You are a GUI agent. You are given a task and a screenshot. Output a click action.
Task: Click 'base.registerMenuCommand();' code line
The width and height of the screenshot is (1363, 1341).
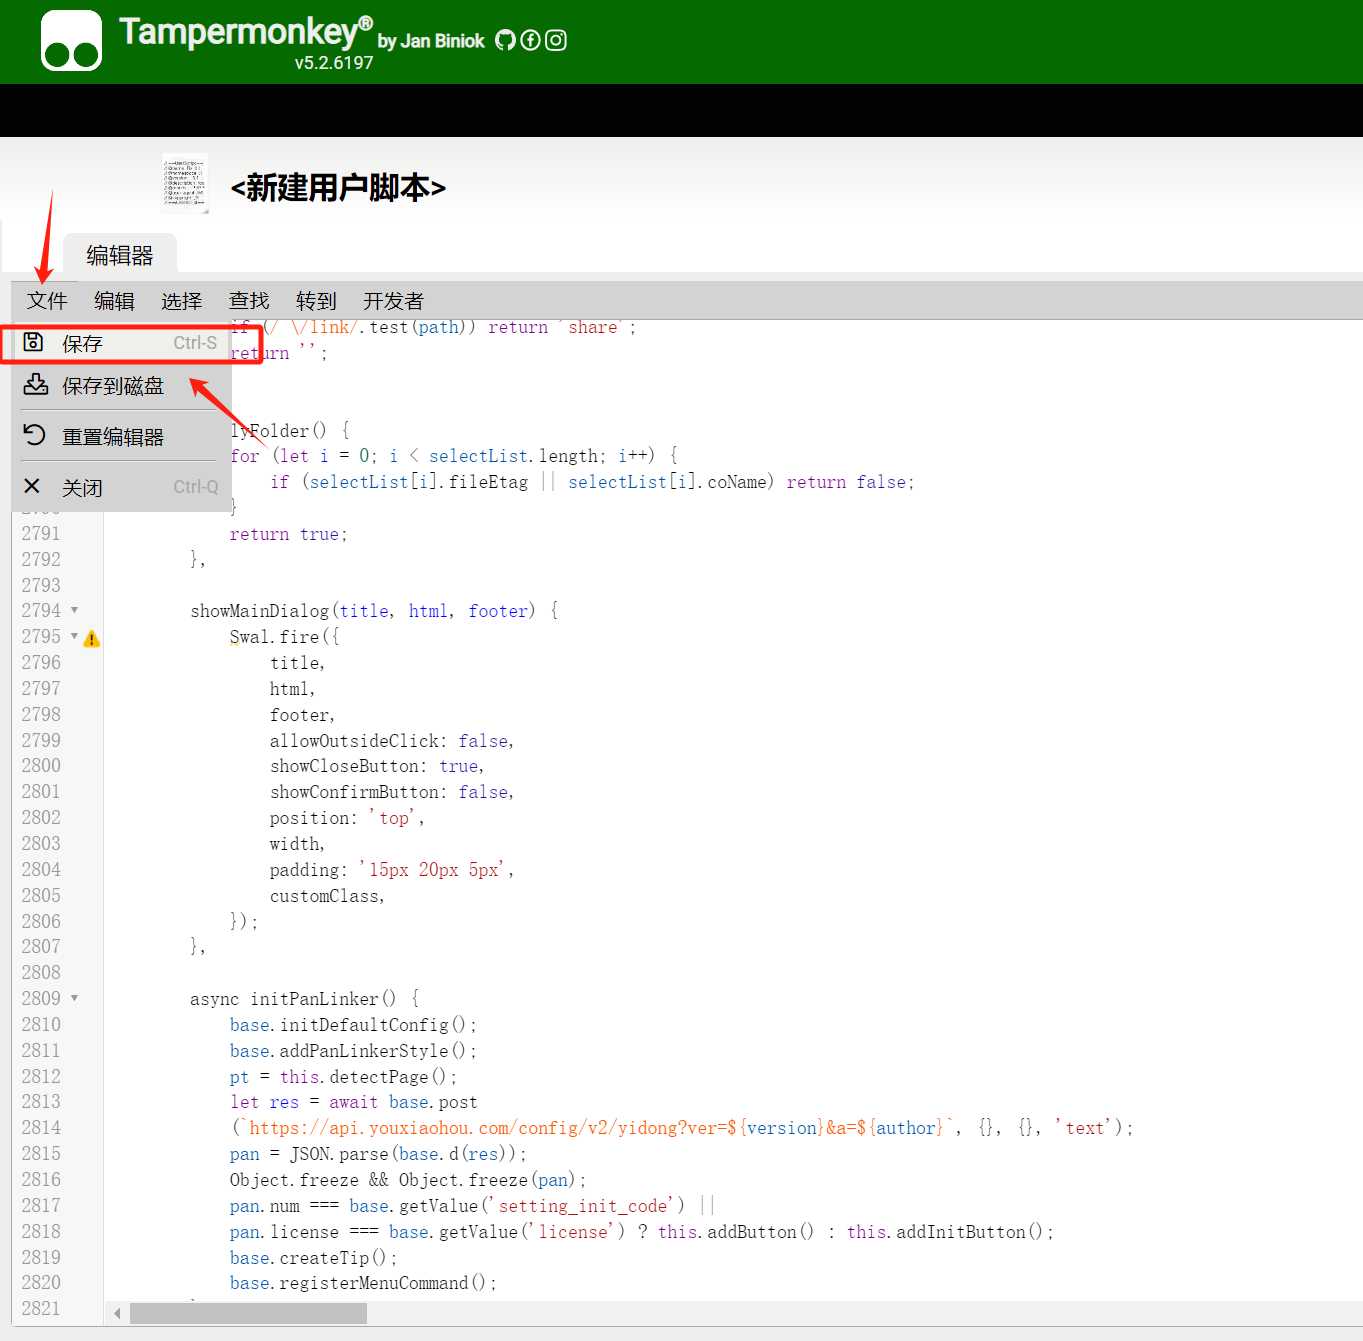click(x=363, y=1283)
